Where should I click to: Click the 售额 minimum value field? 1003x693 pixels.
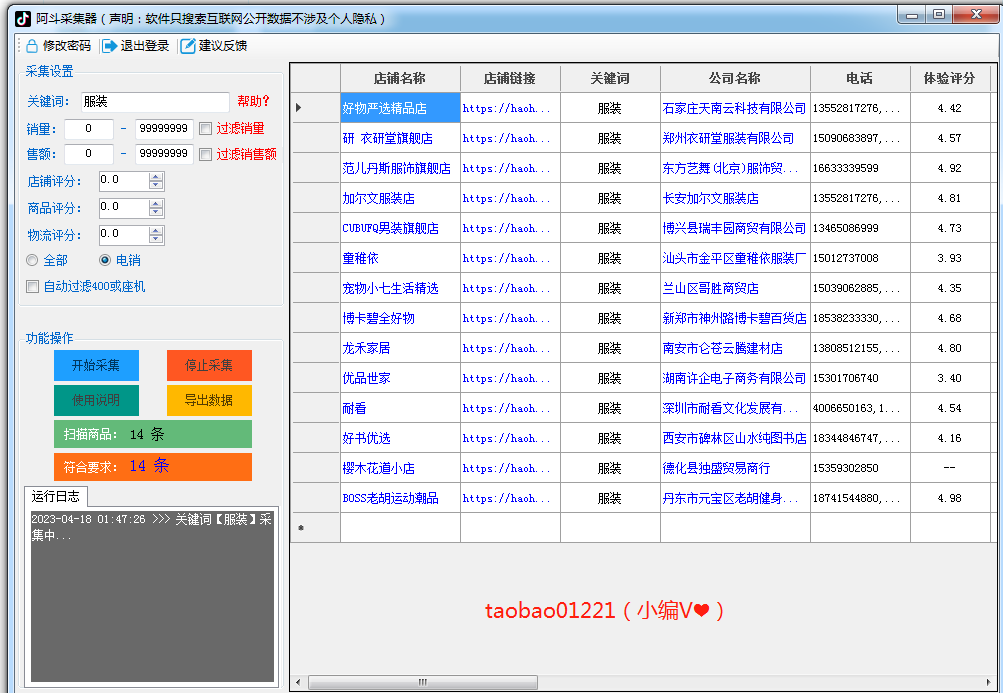click(89, 154)
